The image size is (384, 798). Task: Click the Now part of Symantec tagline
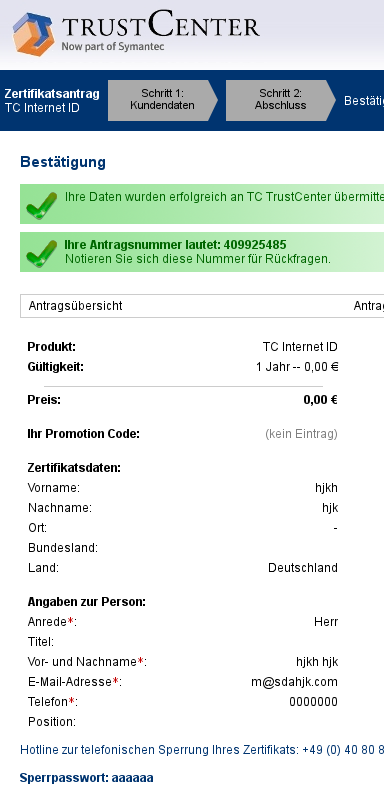(x=113, y=47)
